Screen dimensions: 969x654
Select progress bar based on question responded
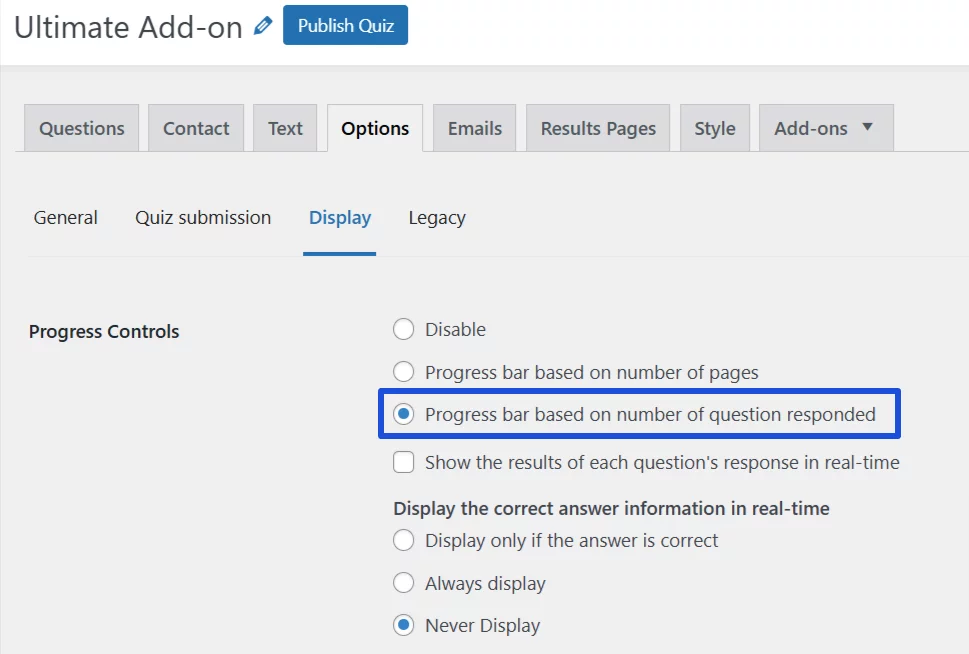coord(404,414)
